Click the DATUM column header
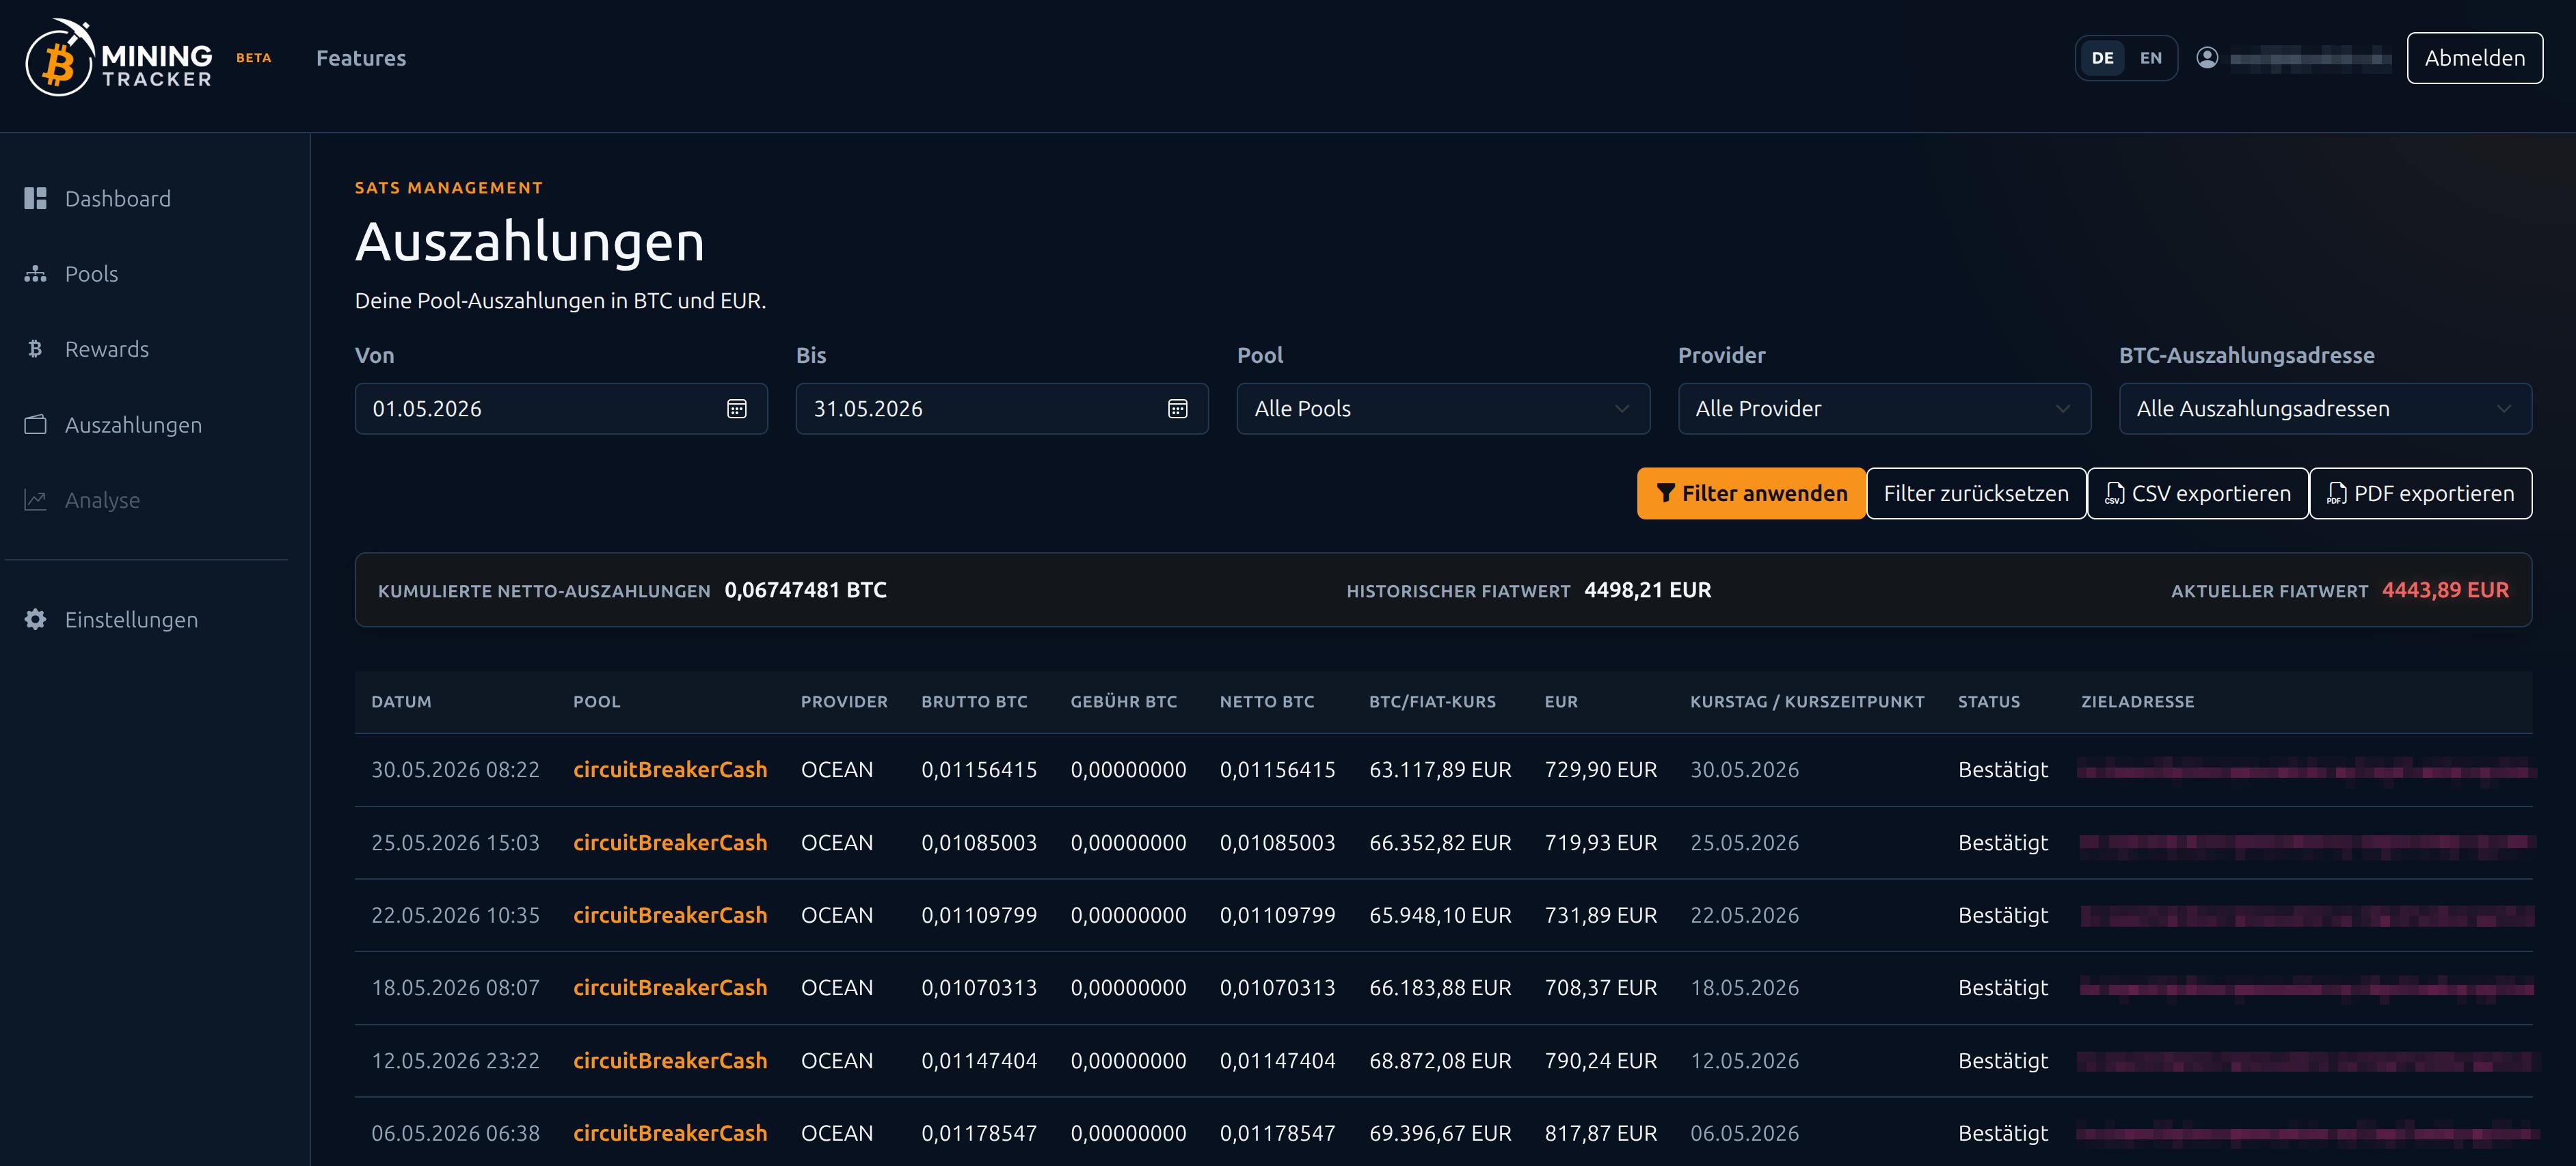This screenshot has width=2576, height=1166. point(401,701)
